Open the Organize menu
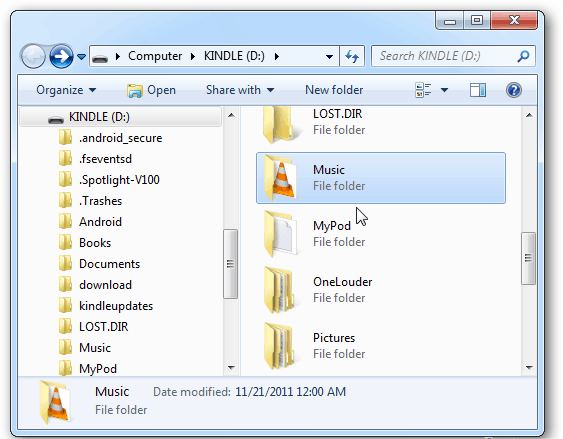 [x=66, y=90]
